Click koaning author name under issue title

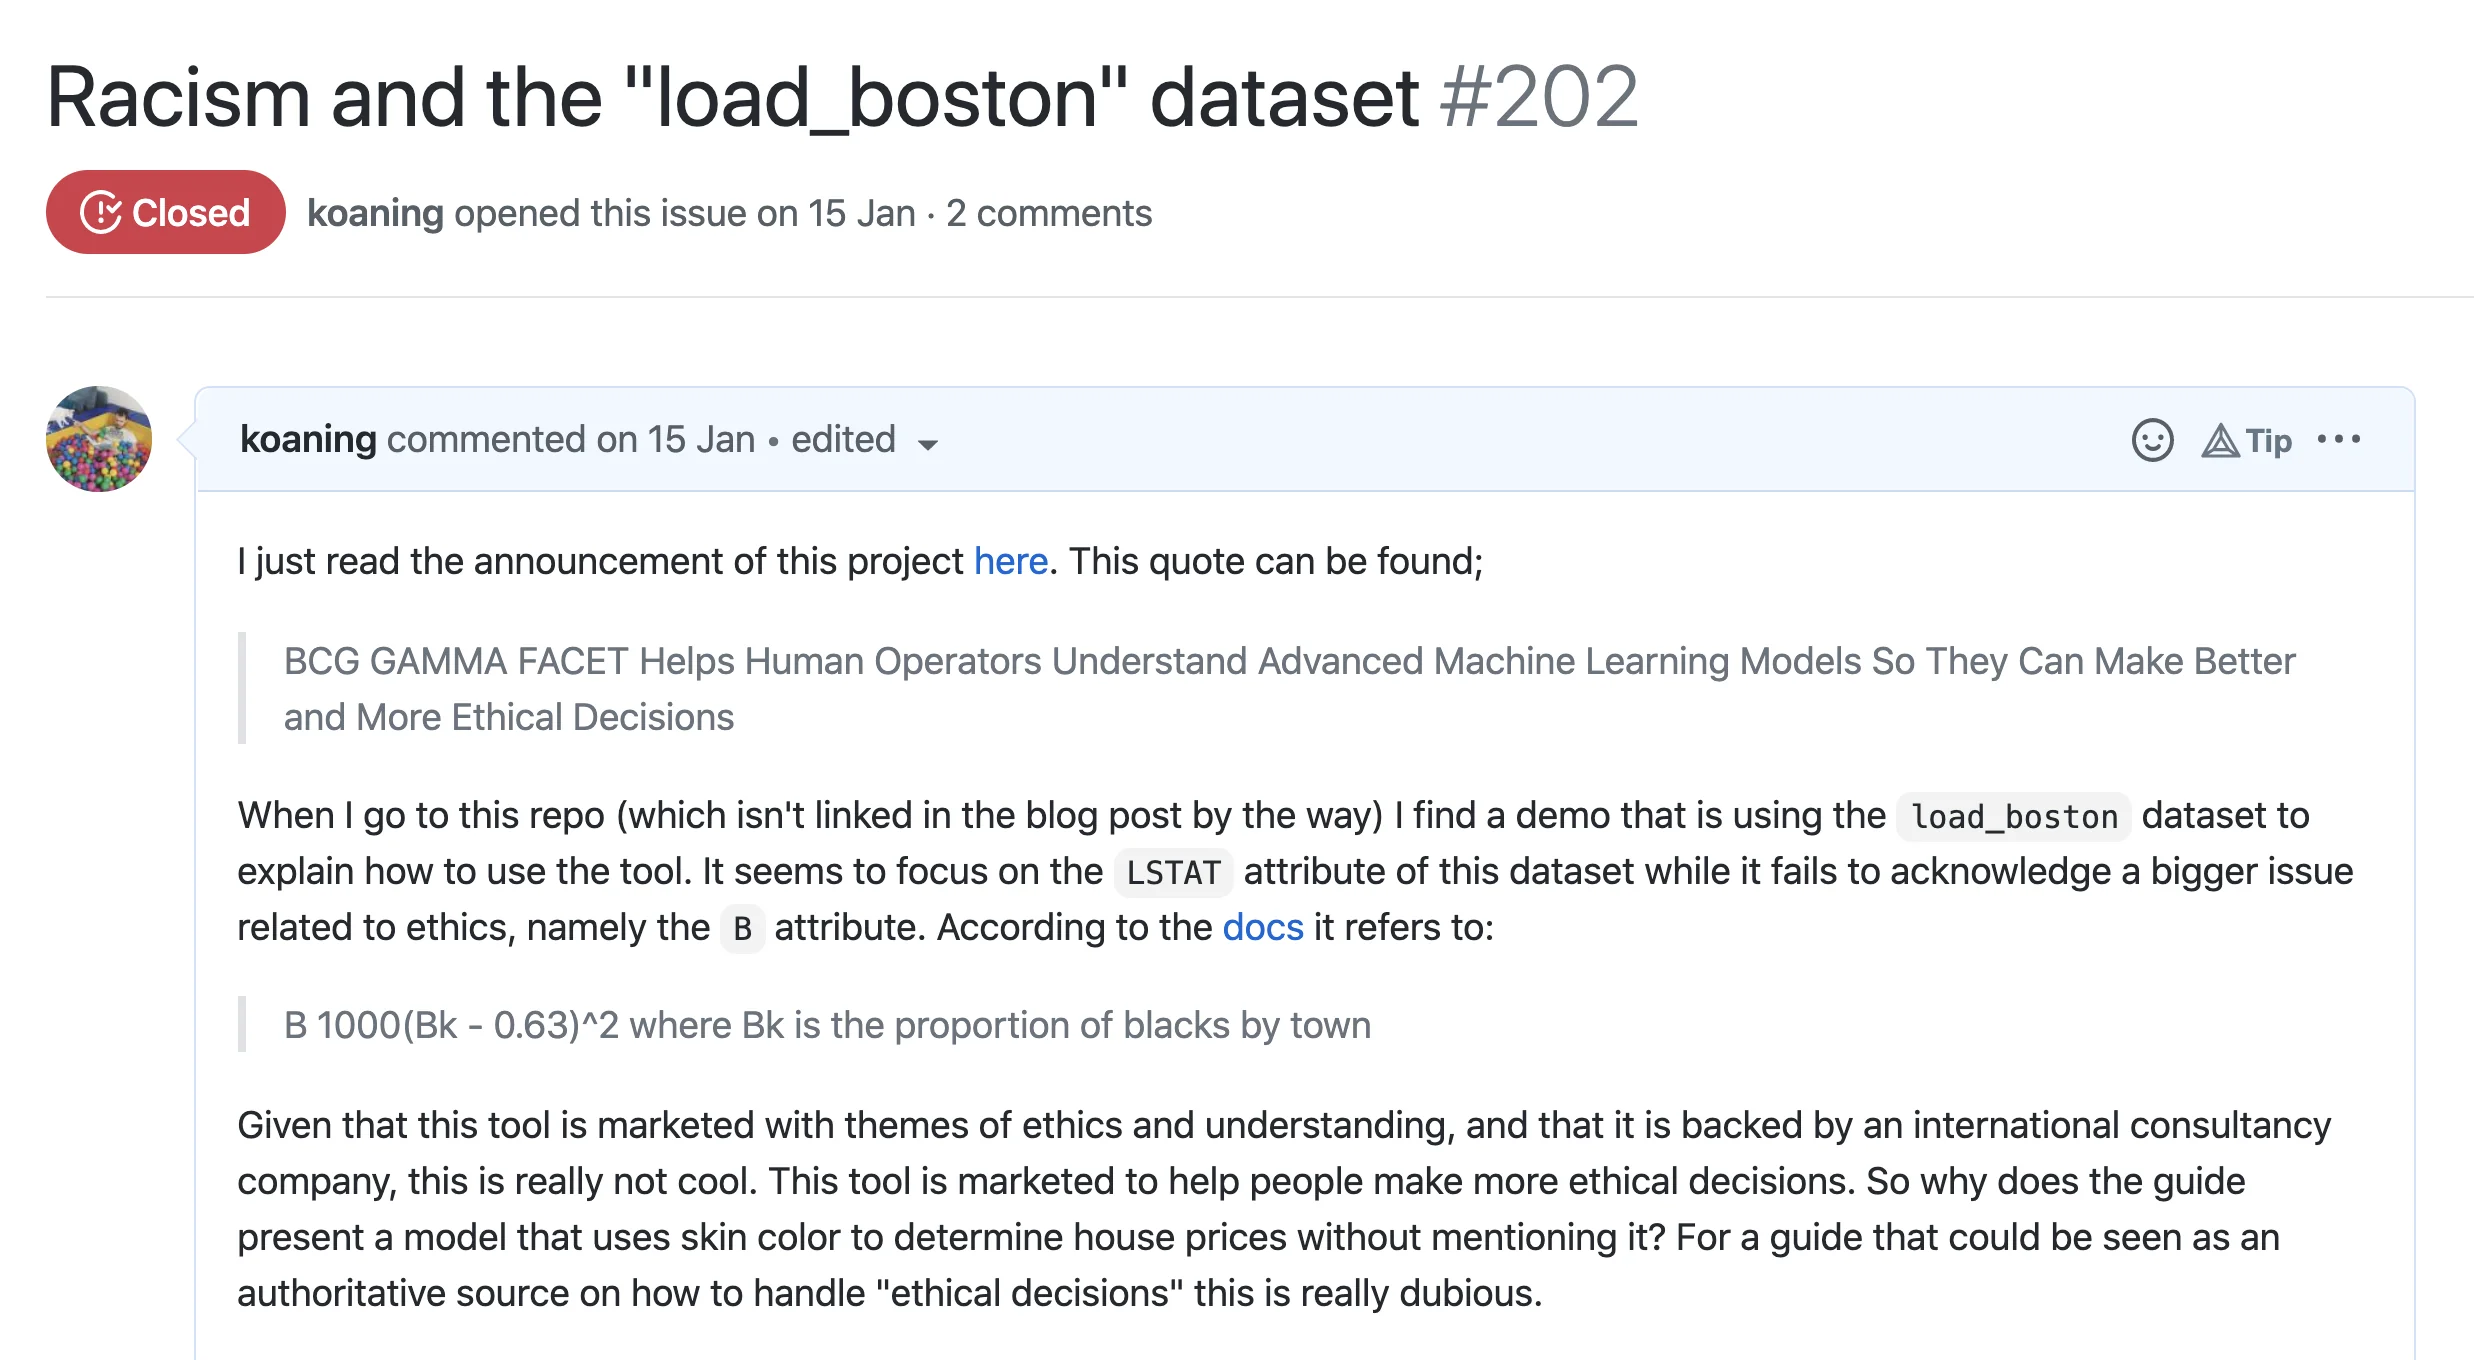click(375, 213)
